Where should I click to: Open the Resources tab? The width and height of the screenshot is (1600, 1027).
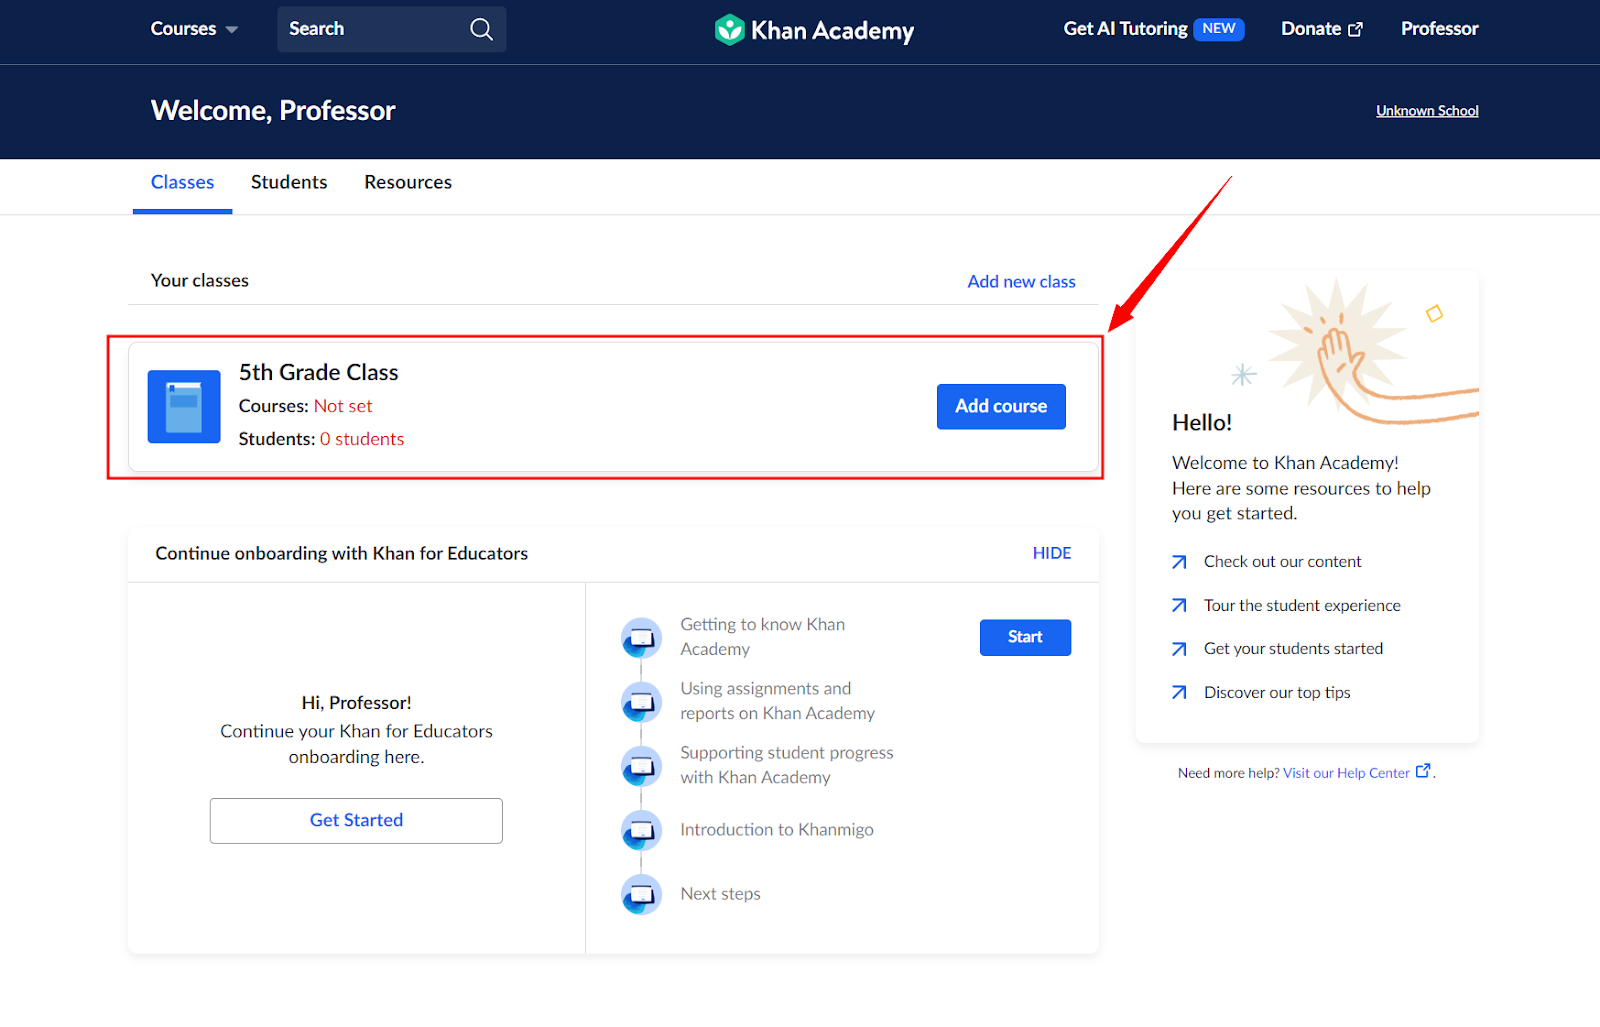point(408,182)
